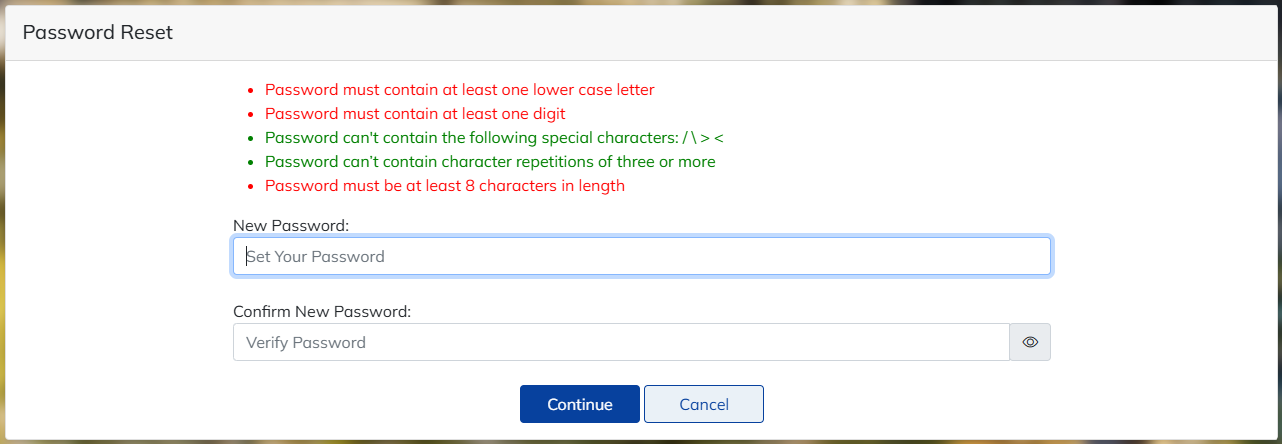The height and width of the screenshot is (444, 1282).
Task: Click the green bullet beside special characters rule
Action: click(x=251, y=139)
